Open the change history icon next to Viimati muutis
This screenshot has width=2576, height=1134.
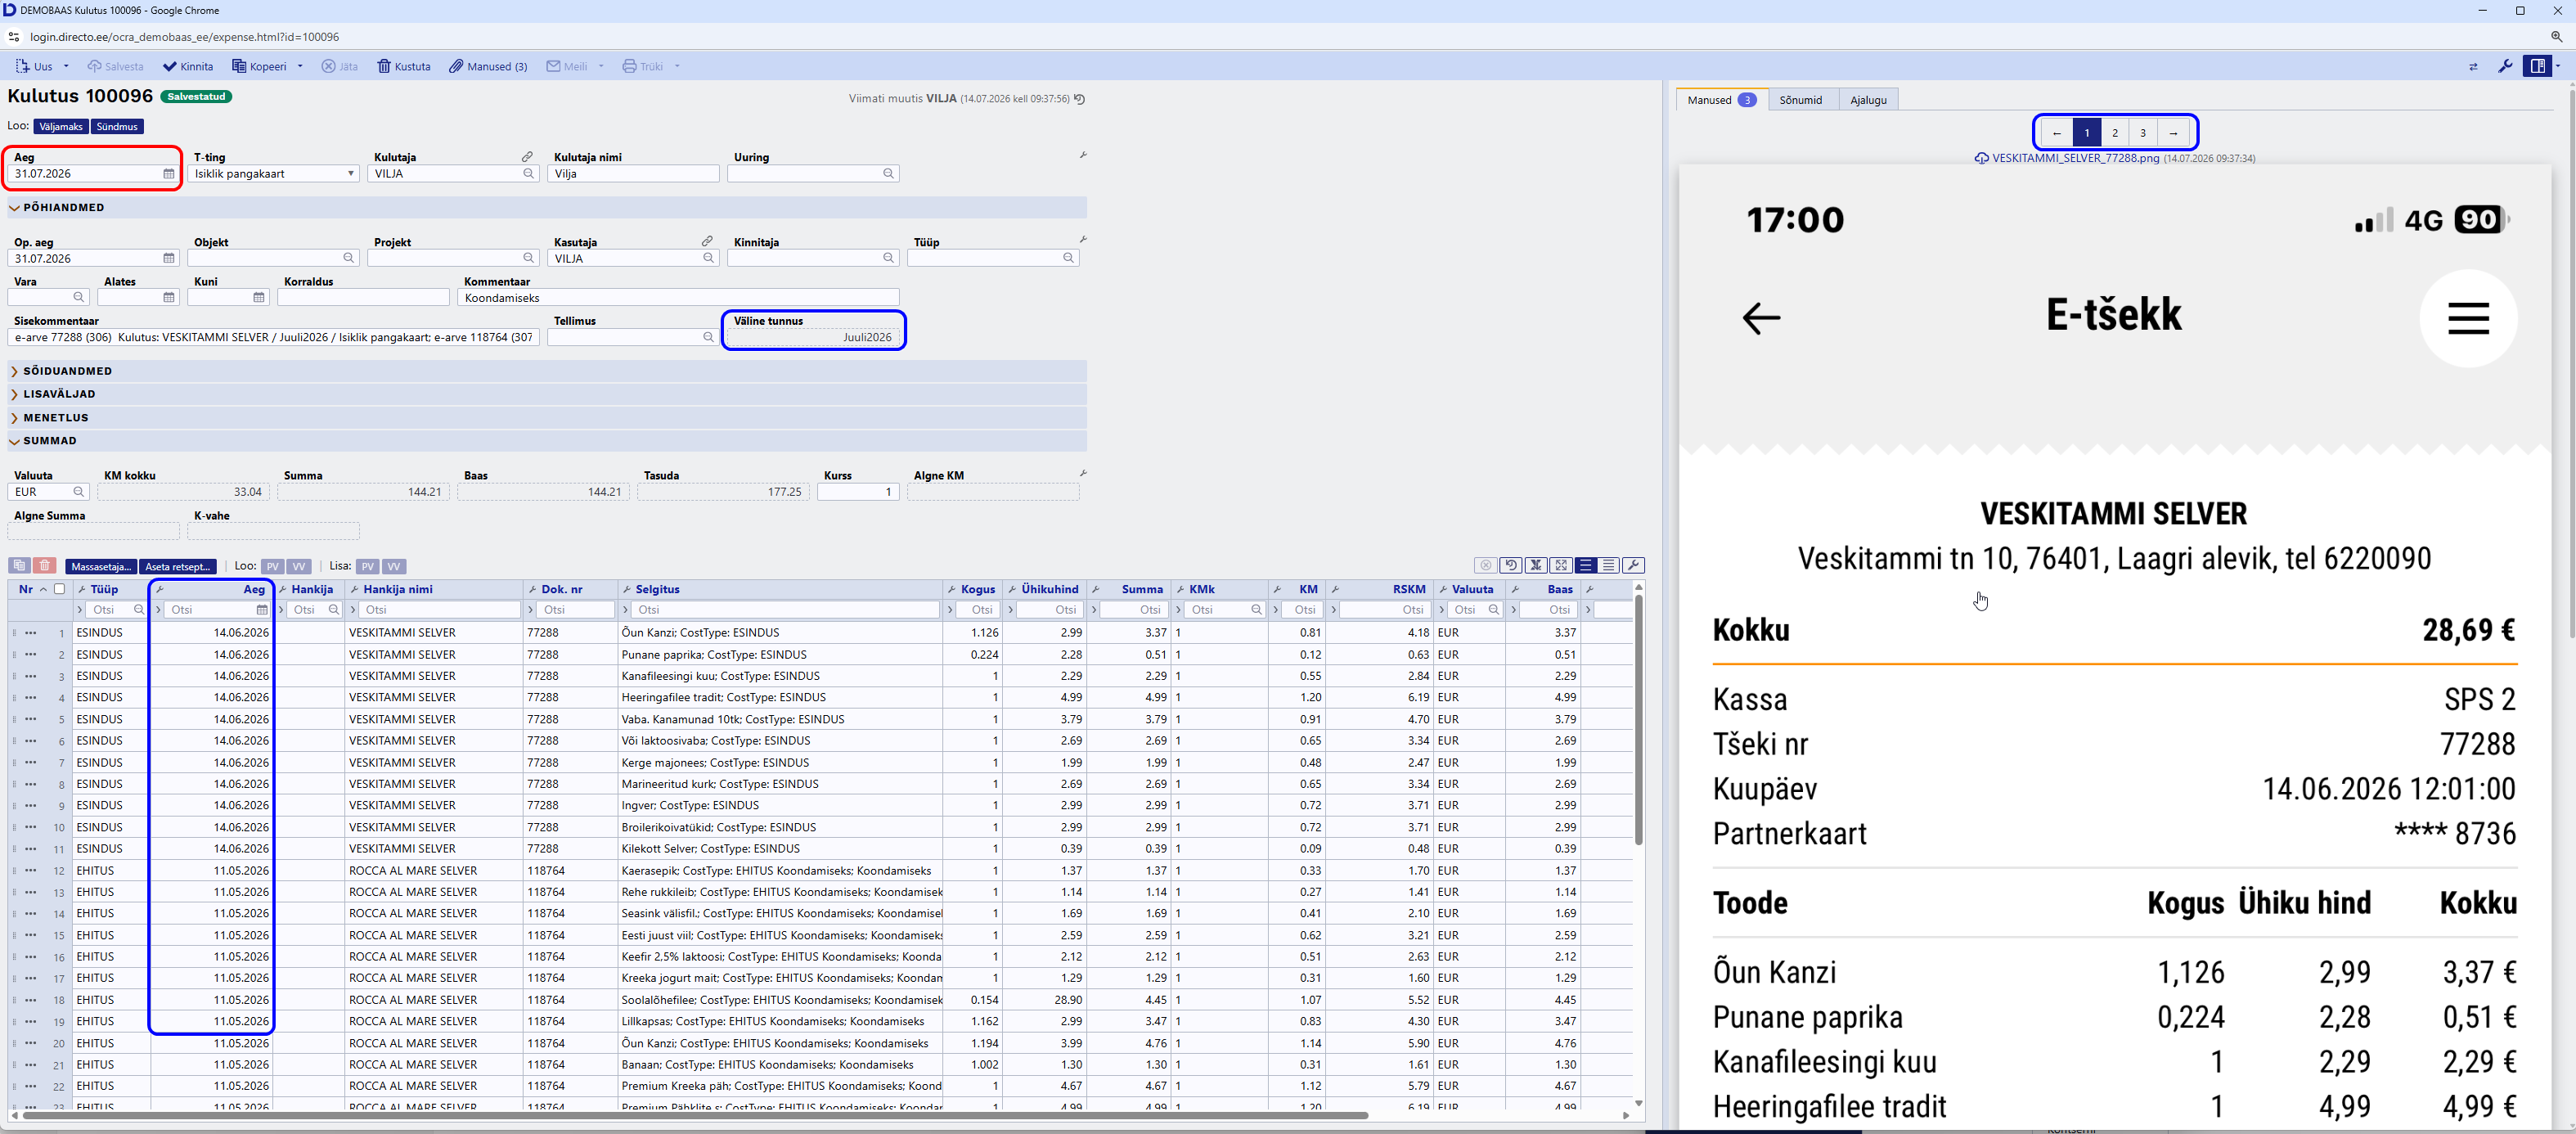coord(1080,99)
